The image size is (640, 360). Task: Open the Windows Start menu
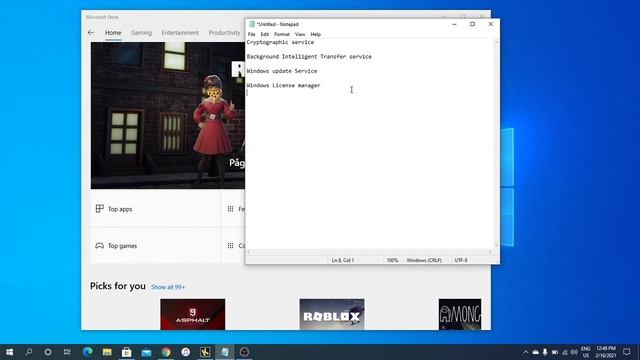click(x=9, y=352)
